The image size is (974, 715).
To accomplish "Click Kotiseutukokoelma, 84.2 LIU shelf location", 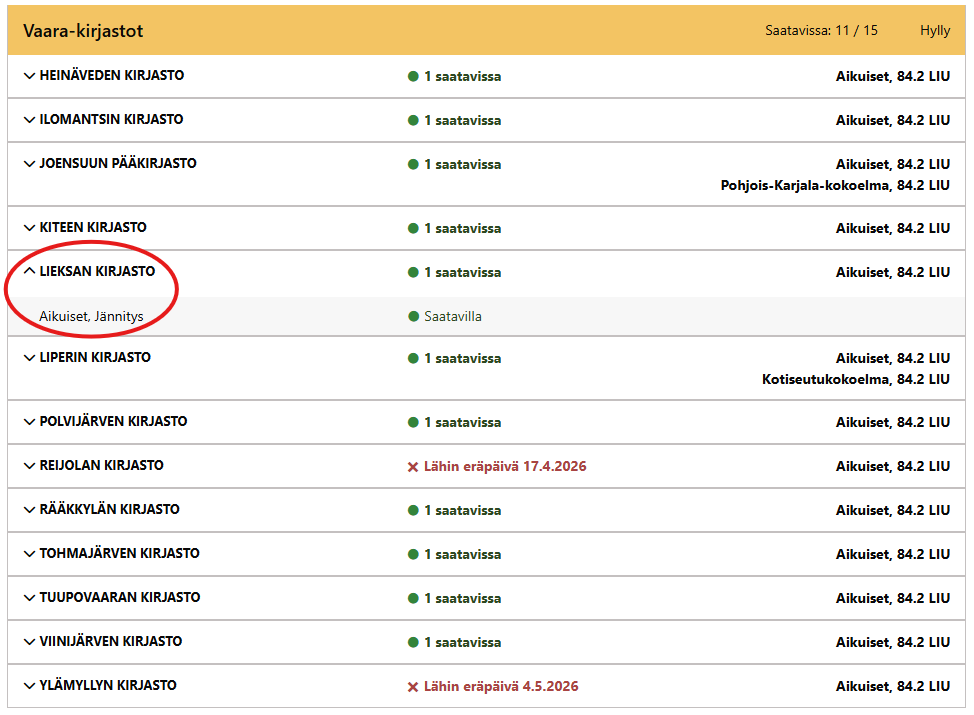I will pyautogui.click(x=855, y=380).
